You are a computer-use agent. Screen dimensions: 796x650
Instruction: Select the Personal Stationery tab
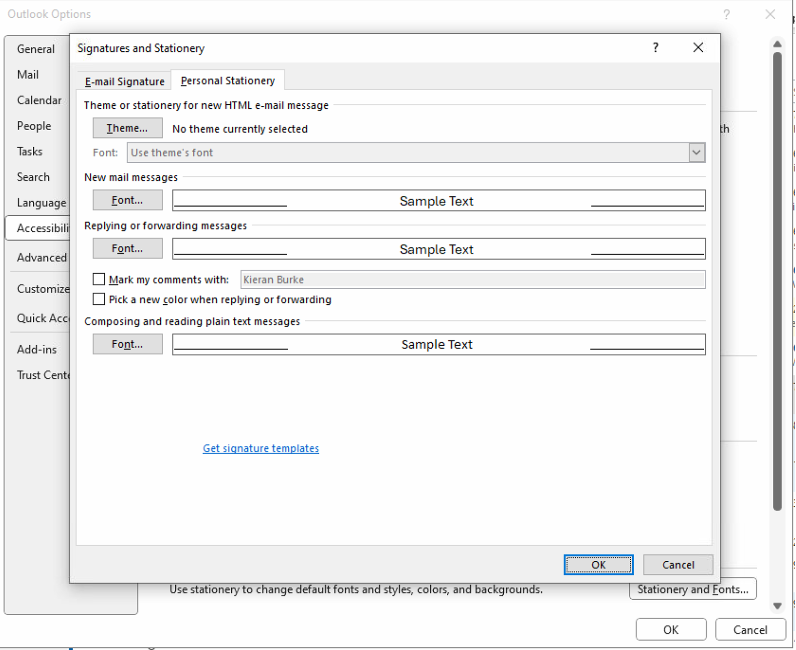pyautogui.click(x=227, y=81)
